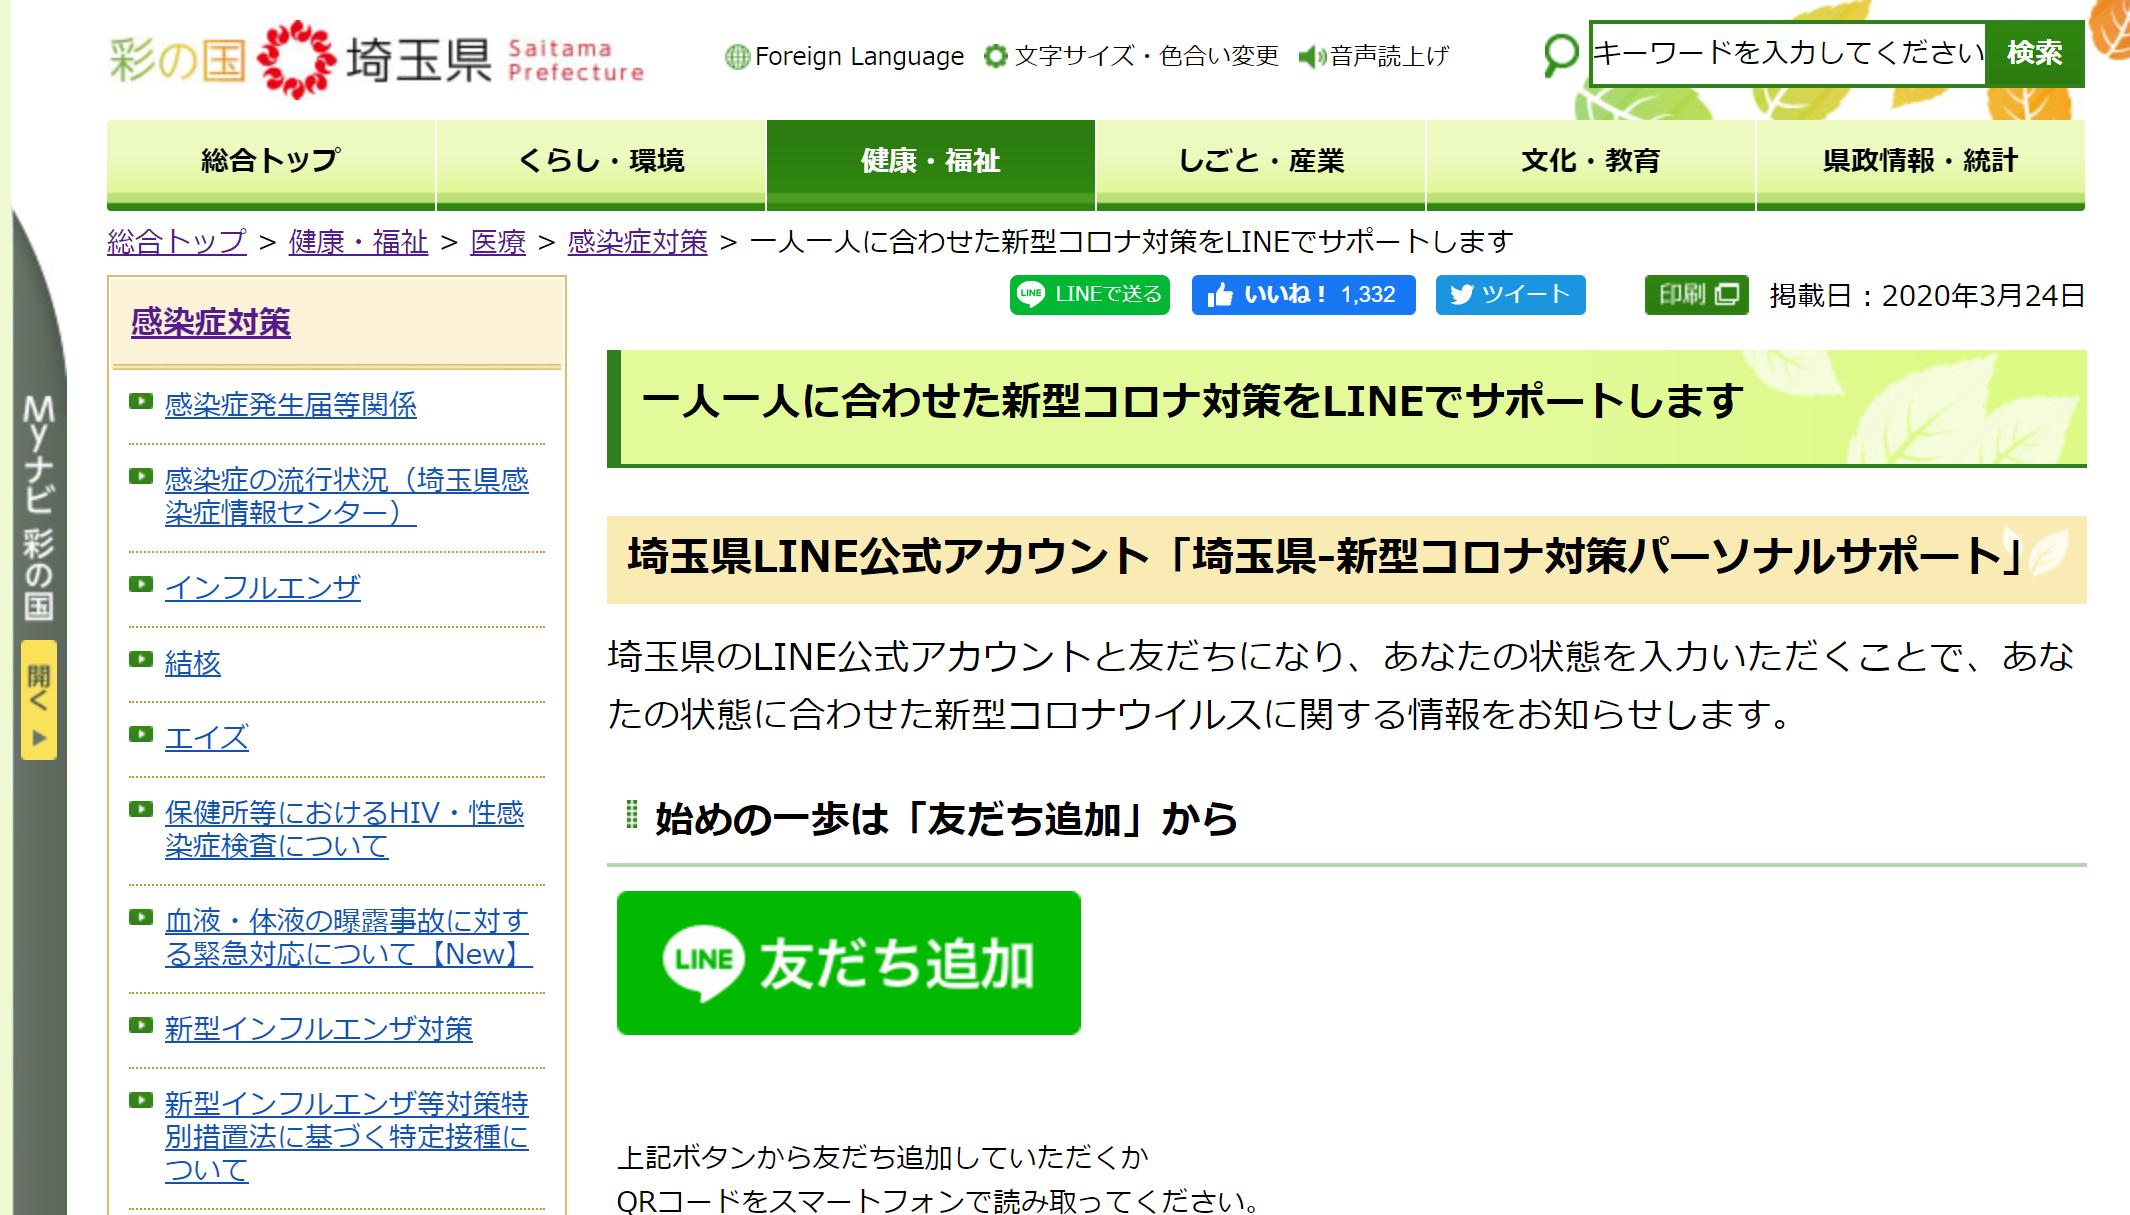2130x1215 pixels.
Task: Click the green LINE 友だち追加 button
Action: pyautogui.click(x=849, y=963)
